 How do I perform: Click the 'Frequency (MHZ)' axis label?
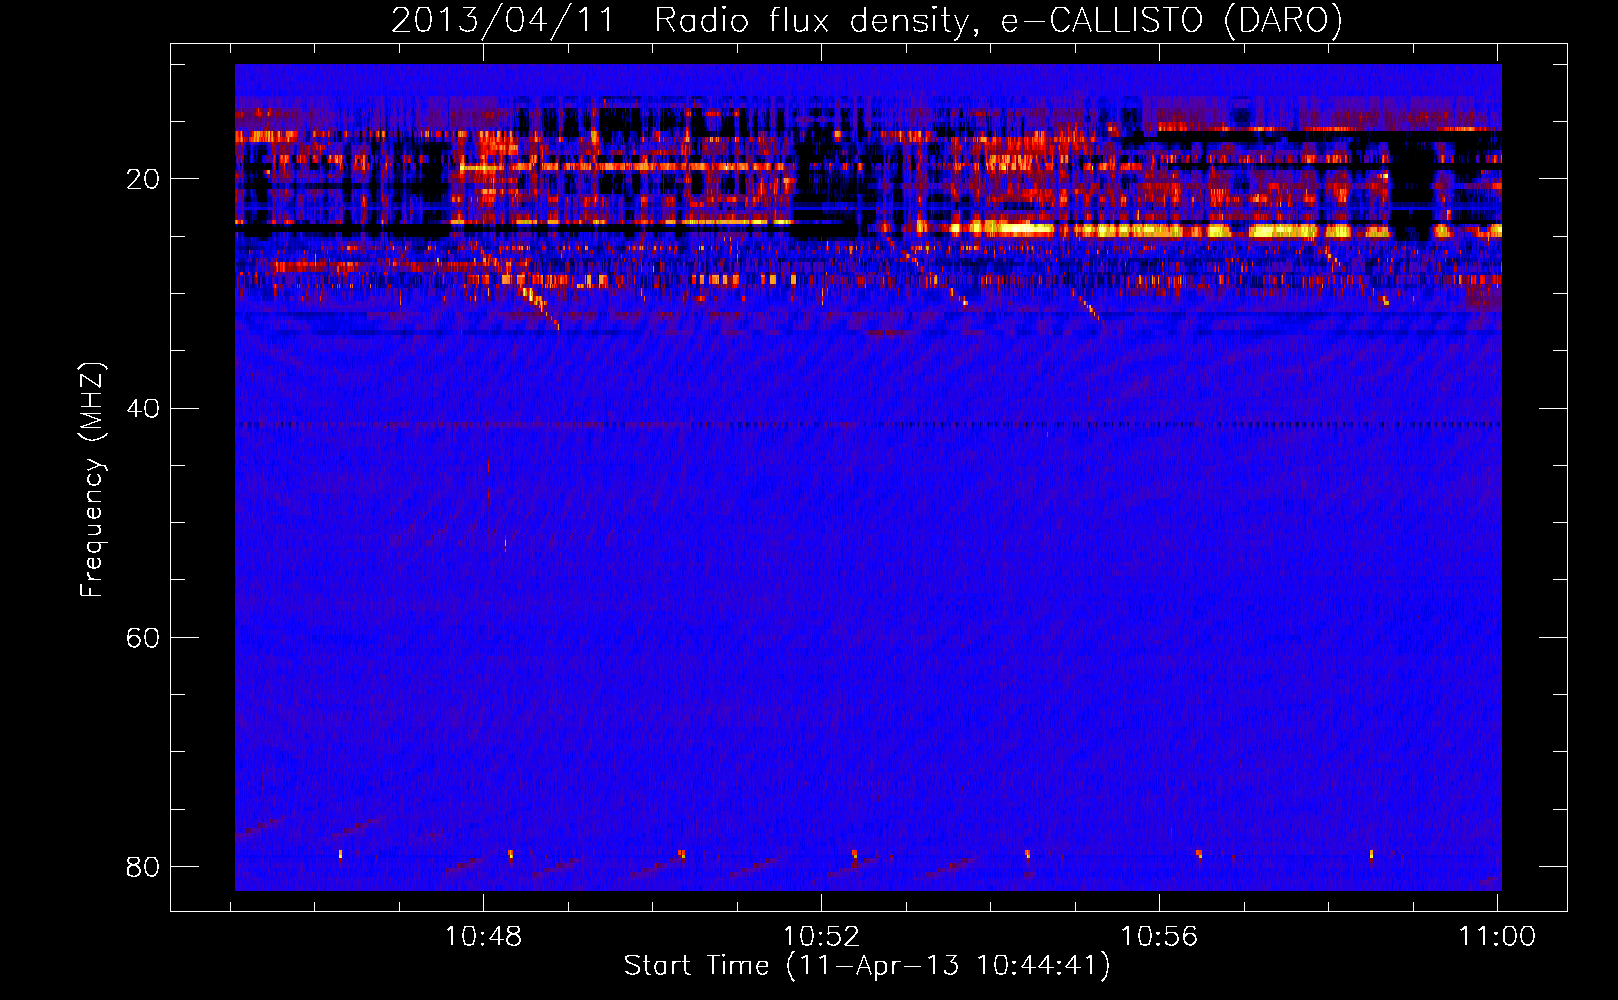click(x=91, y=479)
